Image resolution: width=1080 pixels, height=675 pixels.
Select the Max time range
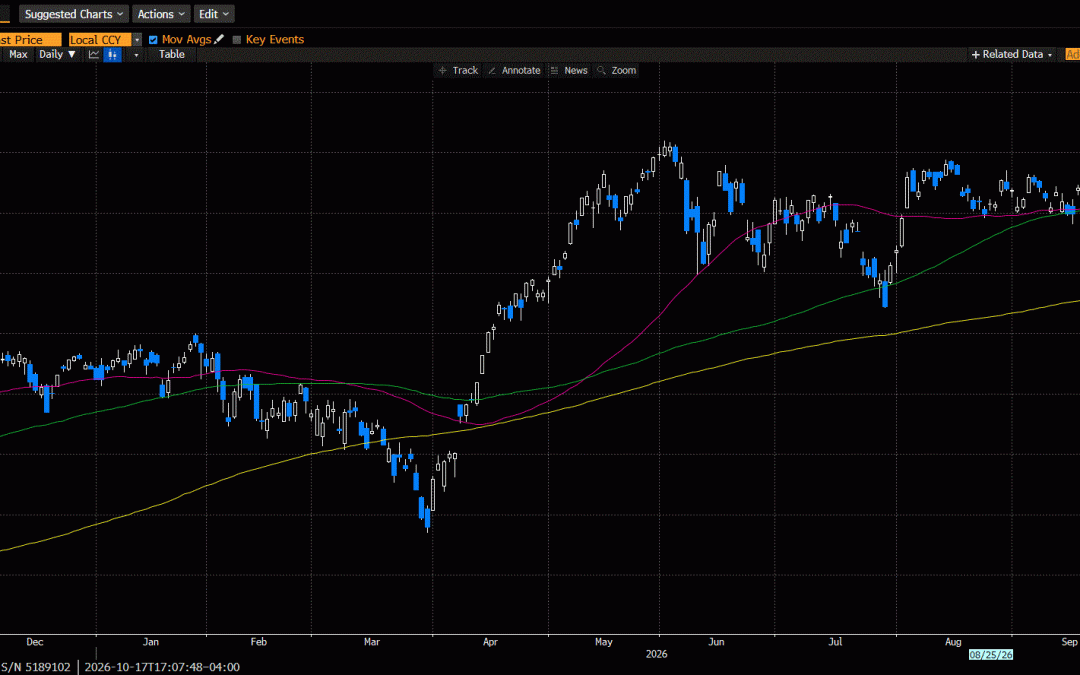pyautogui.click(x=19, y=54)
